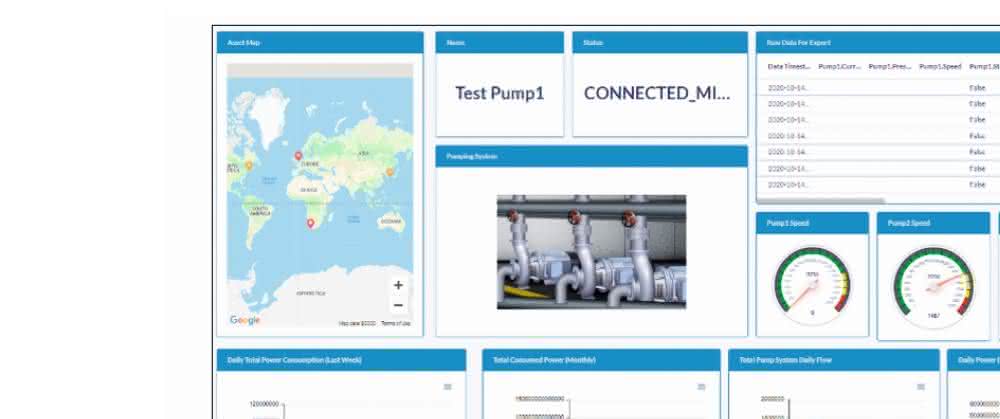Select the orange marker over East Asia
The image size is (1000, 419).
[x=390, y=172]
